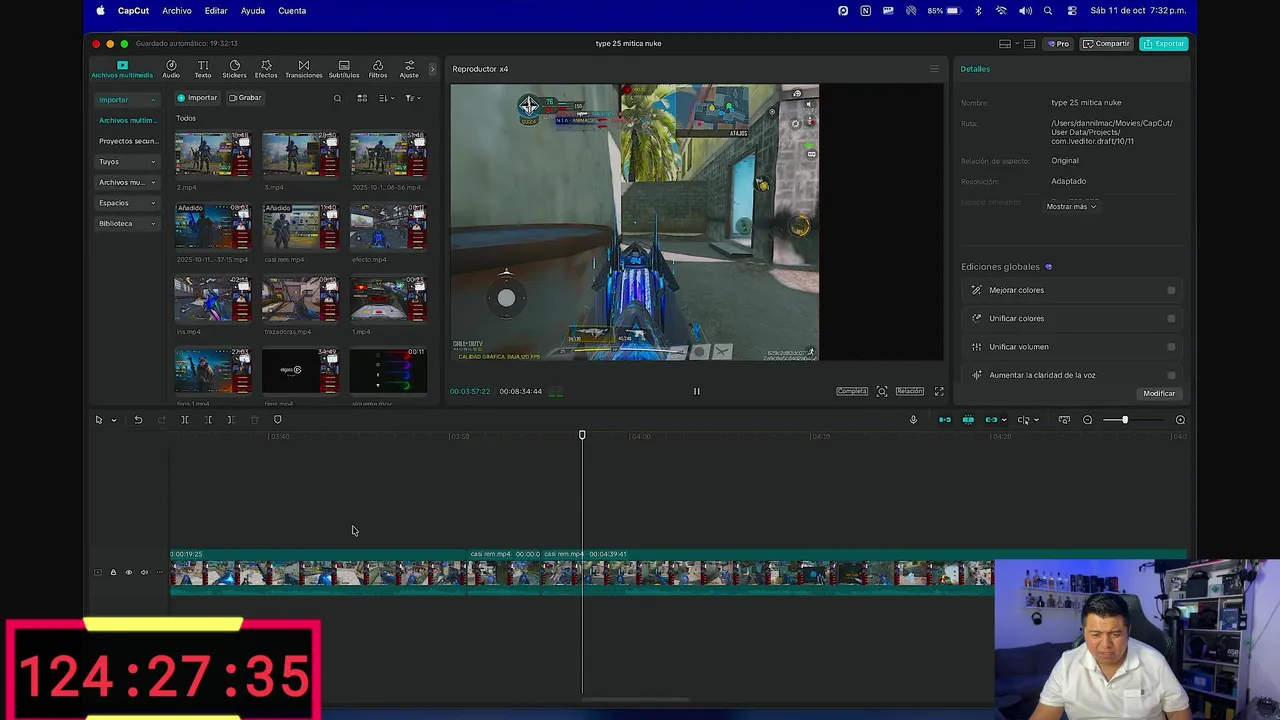
Task: Click the Importar button with plus icon
Action: click(197, 98)
